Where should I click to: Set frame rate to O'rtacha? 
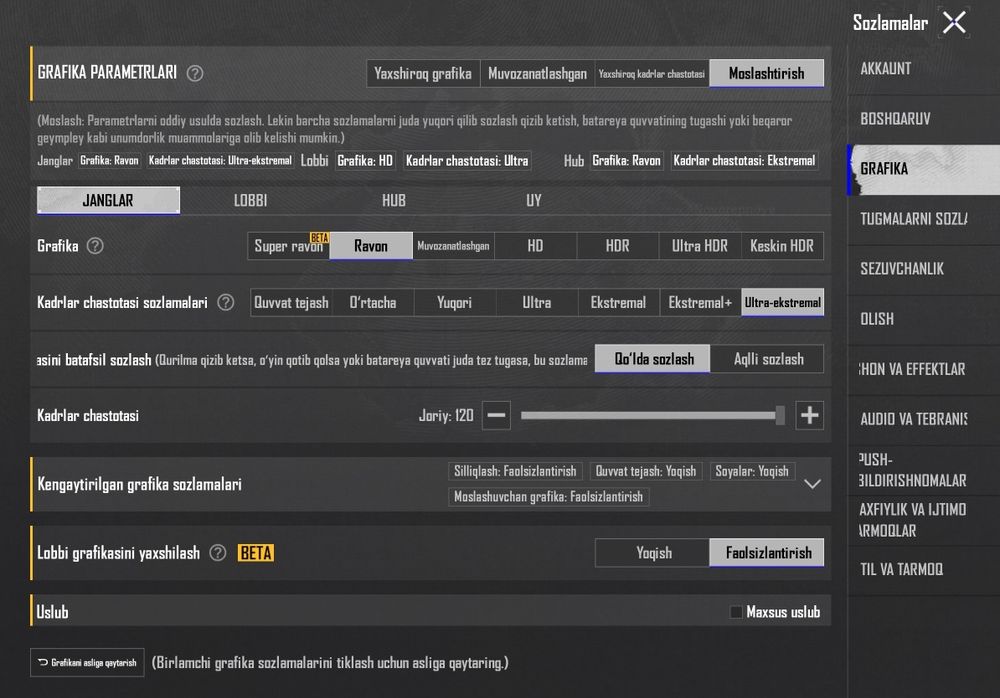point(373,302)
